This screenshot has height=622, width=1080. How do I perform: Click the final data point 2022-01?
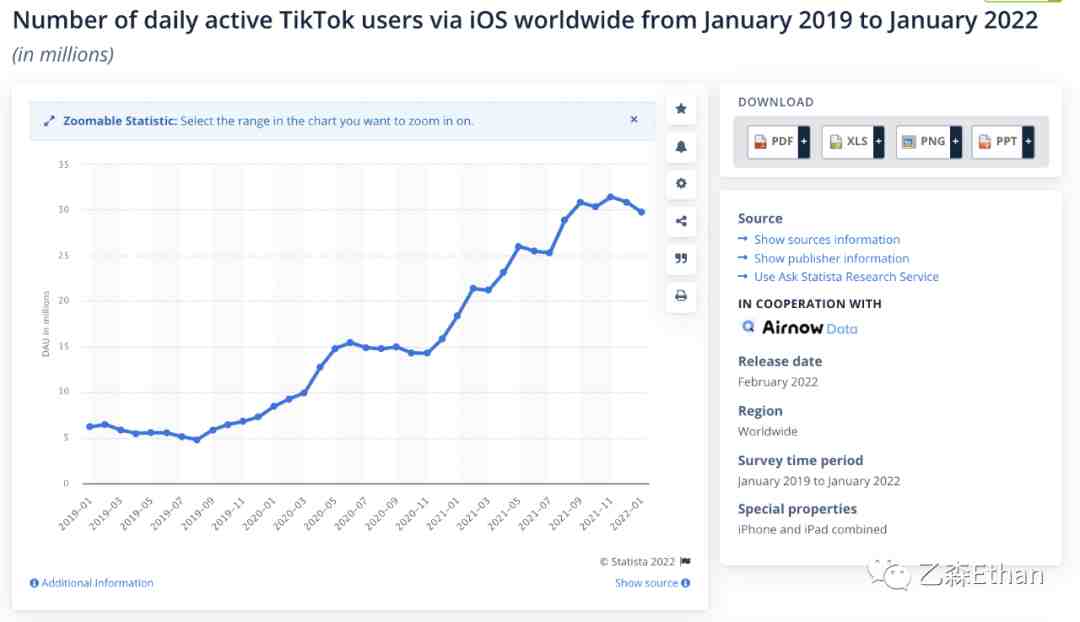coord(642,212)
